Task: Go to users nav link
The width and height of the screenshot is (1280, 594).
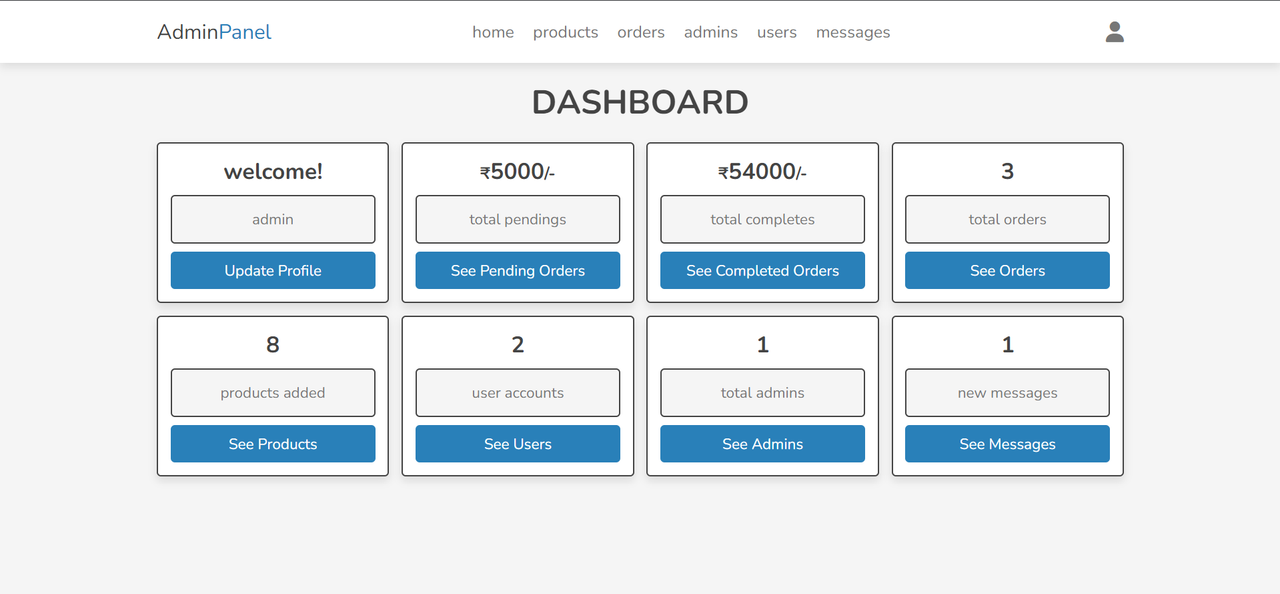Action: 777,32
